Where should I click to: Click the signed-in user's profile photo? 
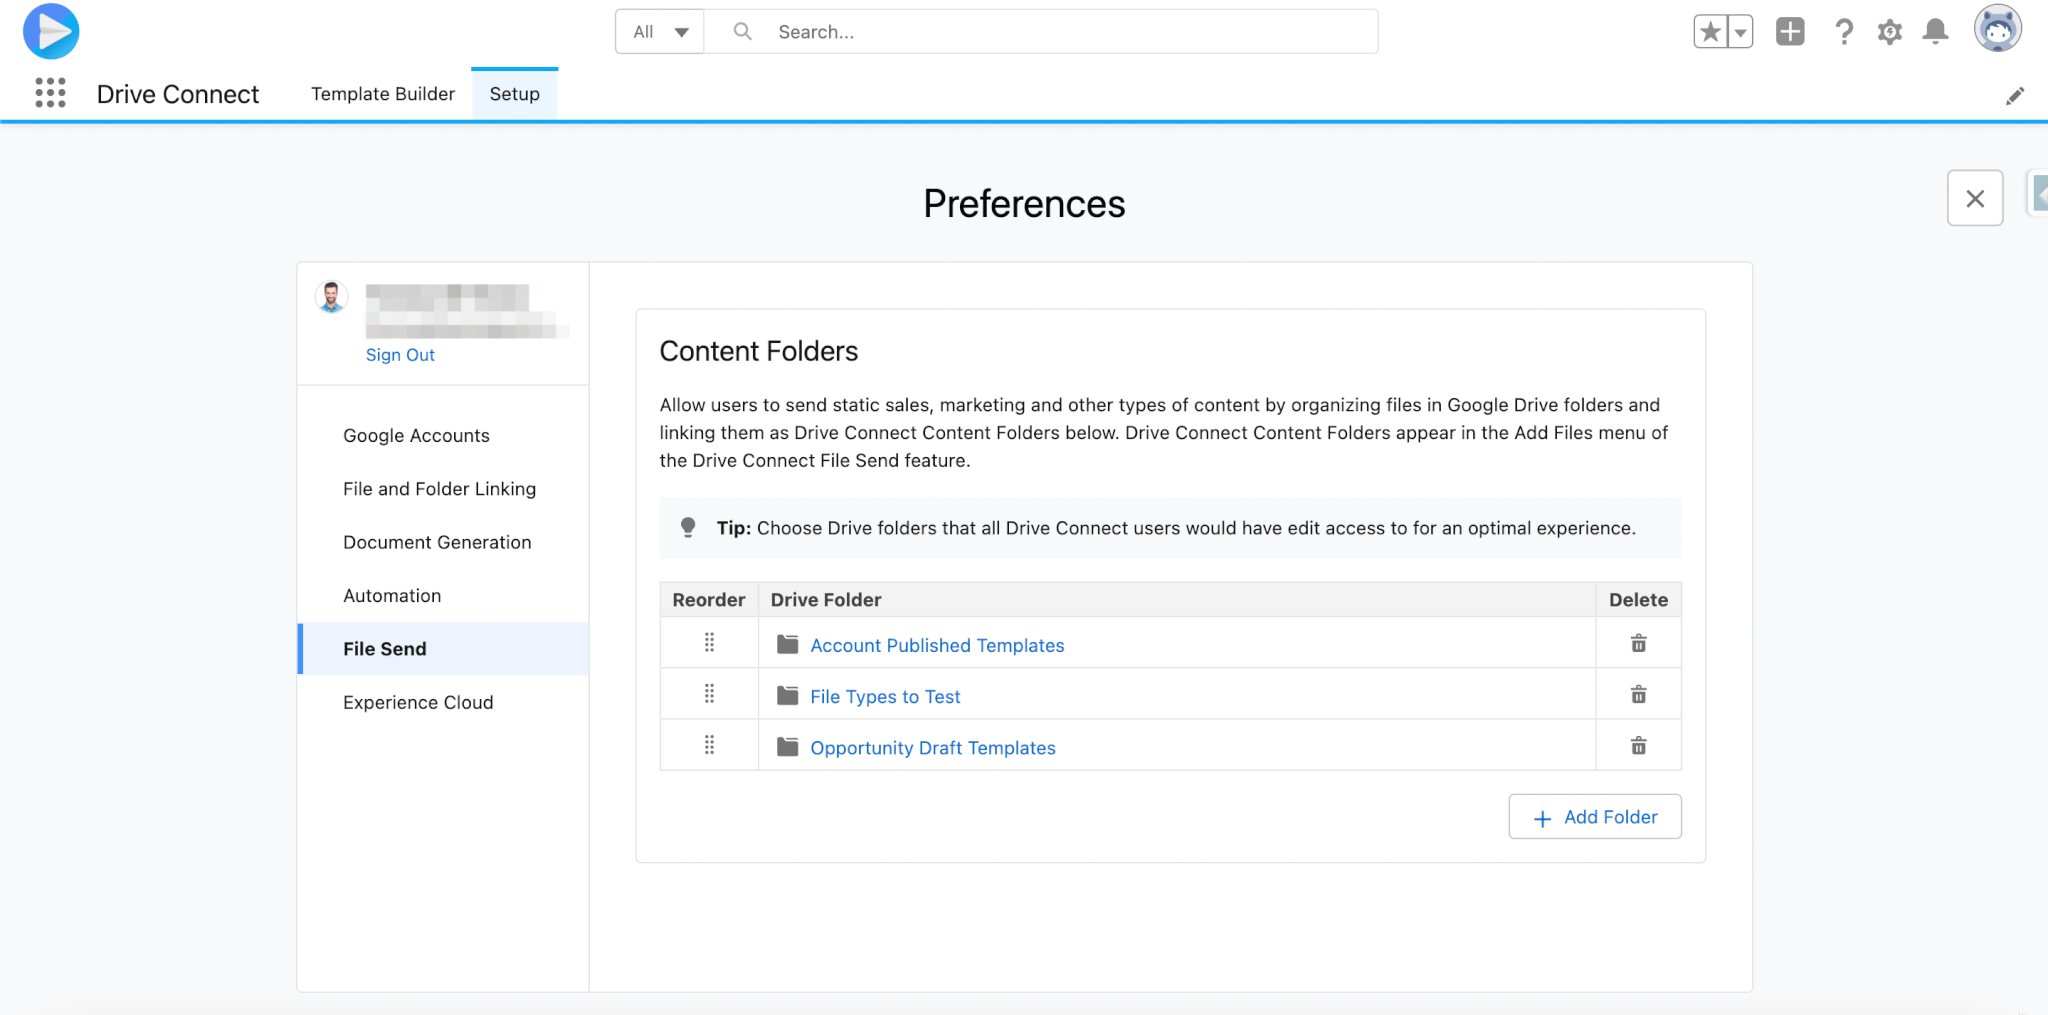pos(332,297)
